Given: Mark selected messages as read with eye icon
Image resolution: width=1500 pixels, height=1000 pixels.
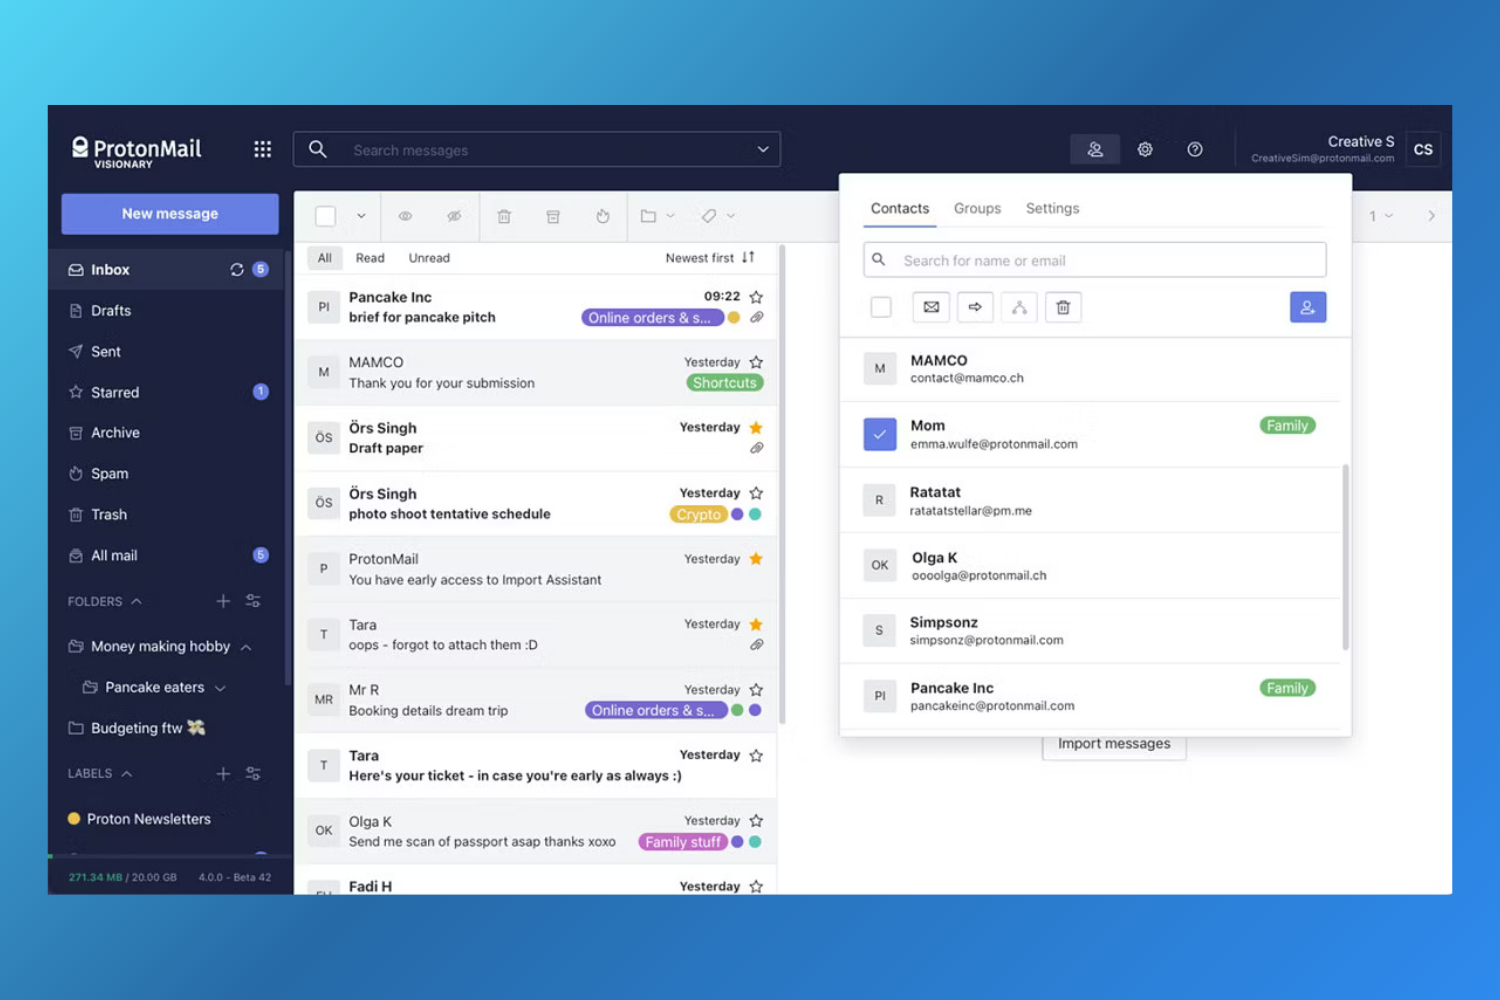Looking at the screenshot, I should click(405, 216).
